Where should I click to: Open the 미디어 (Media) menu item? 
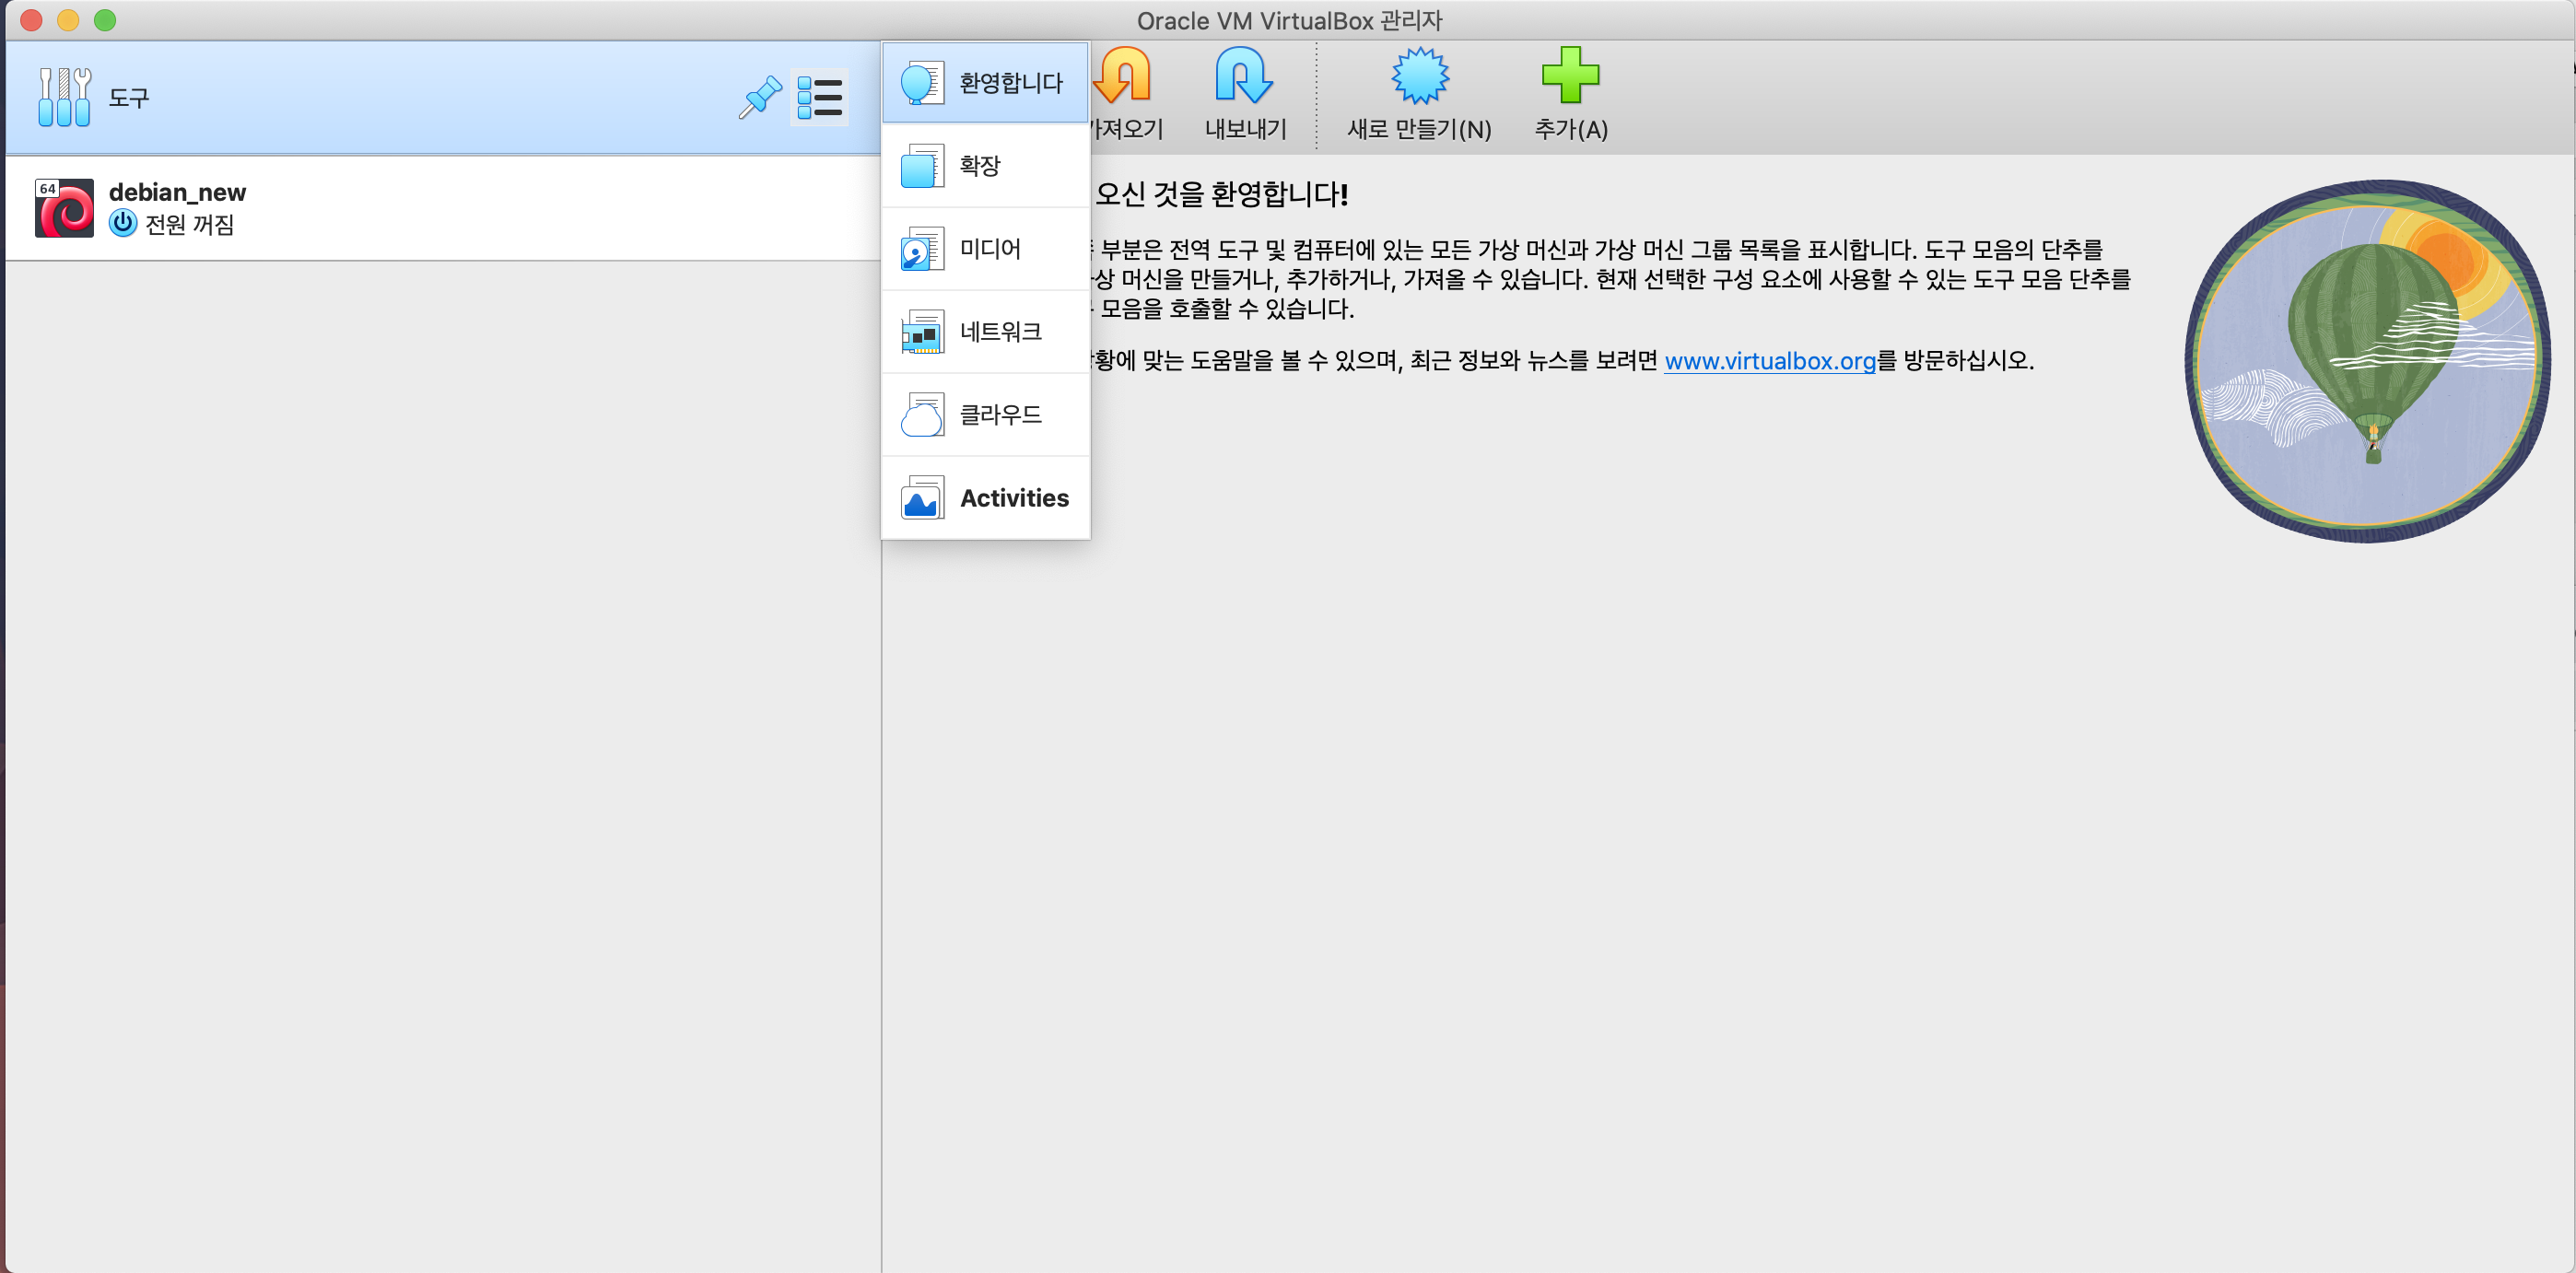985,249
